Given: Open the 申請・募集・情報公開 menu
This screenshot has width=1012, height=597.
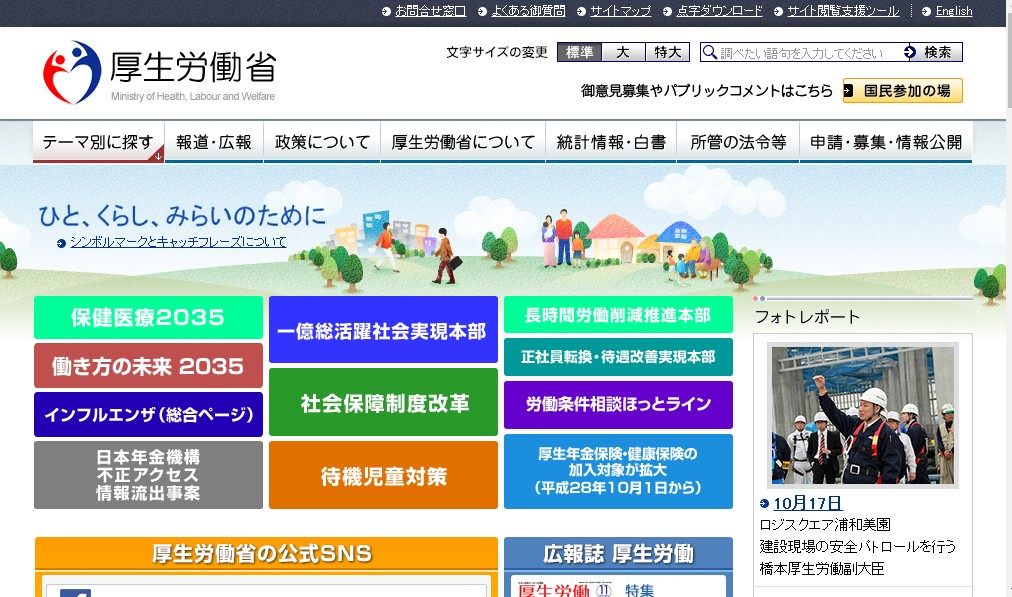Looking at the screenshot, I should click(x=886, y=141).
